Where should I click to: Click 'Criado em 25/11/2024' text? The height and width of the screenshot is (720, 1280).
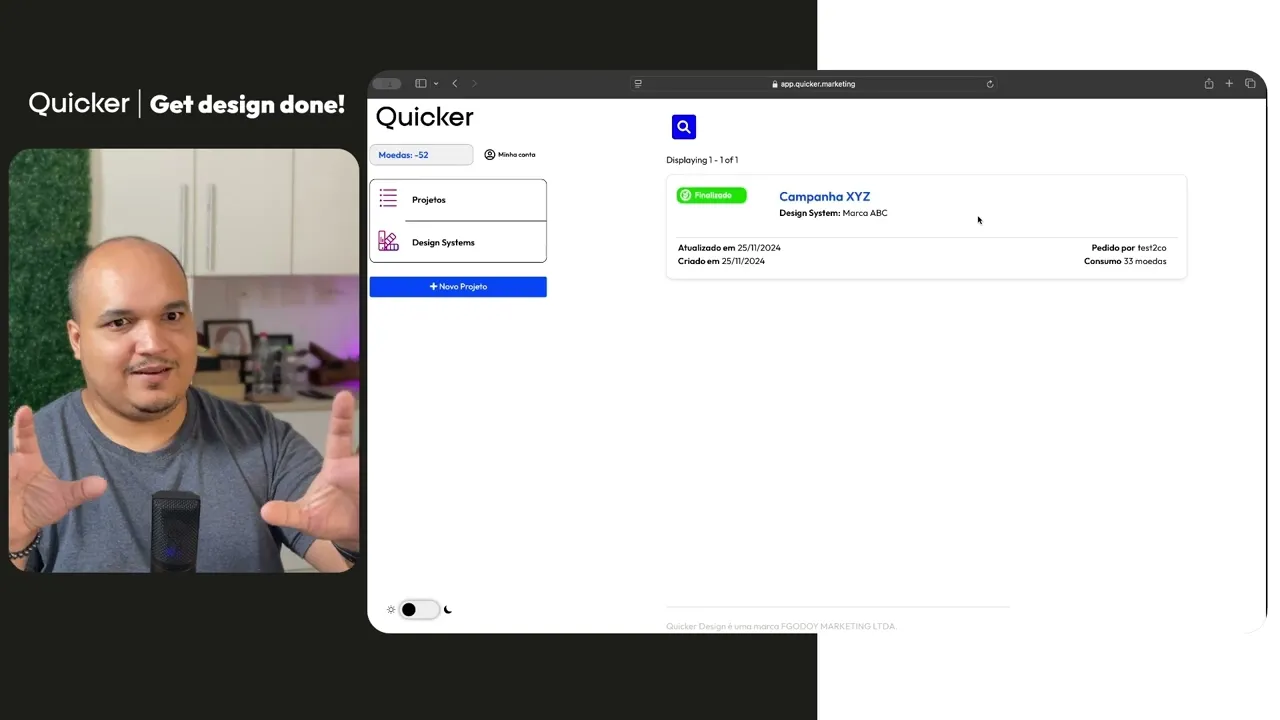721,261
